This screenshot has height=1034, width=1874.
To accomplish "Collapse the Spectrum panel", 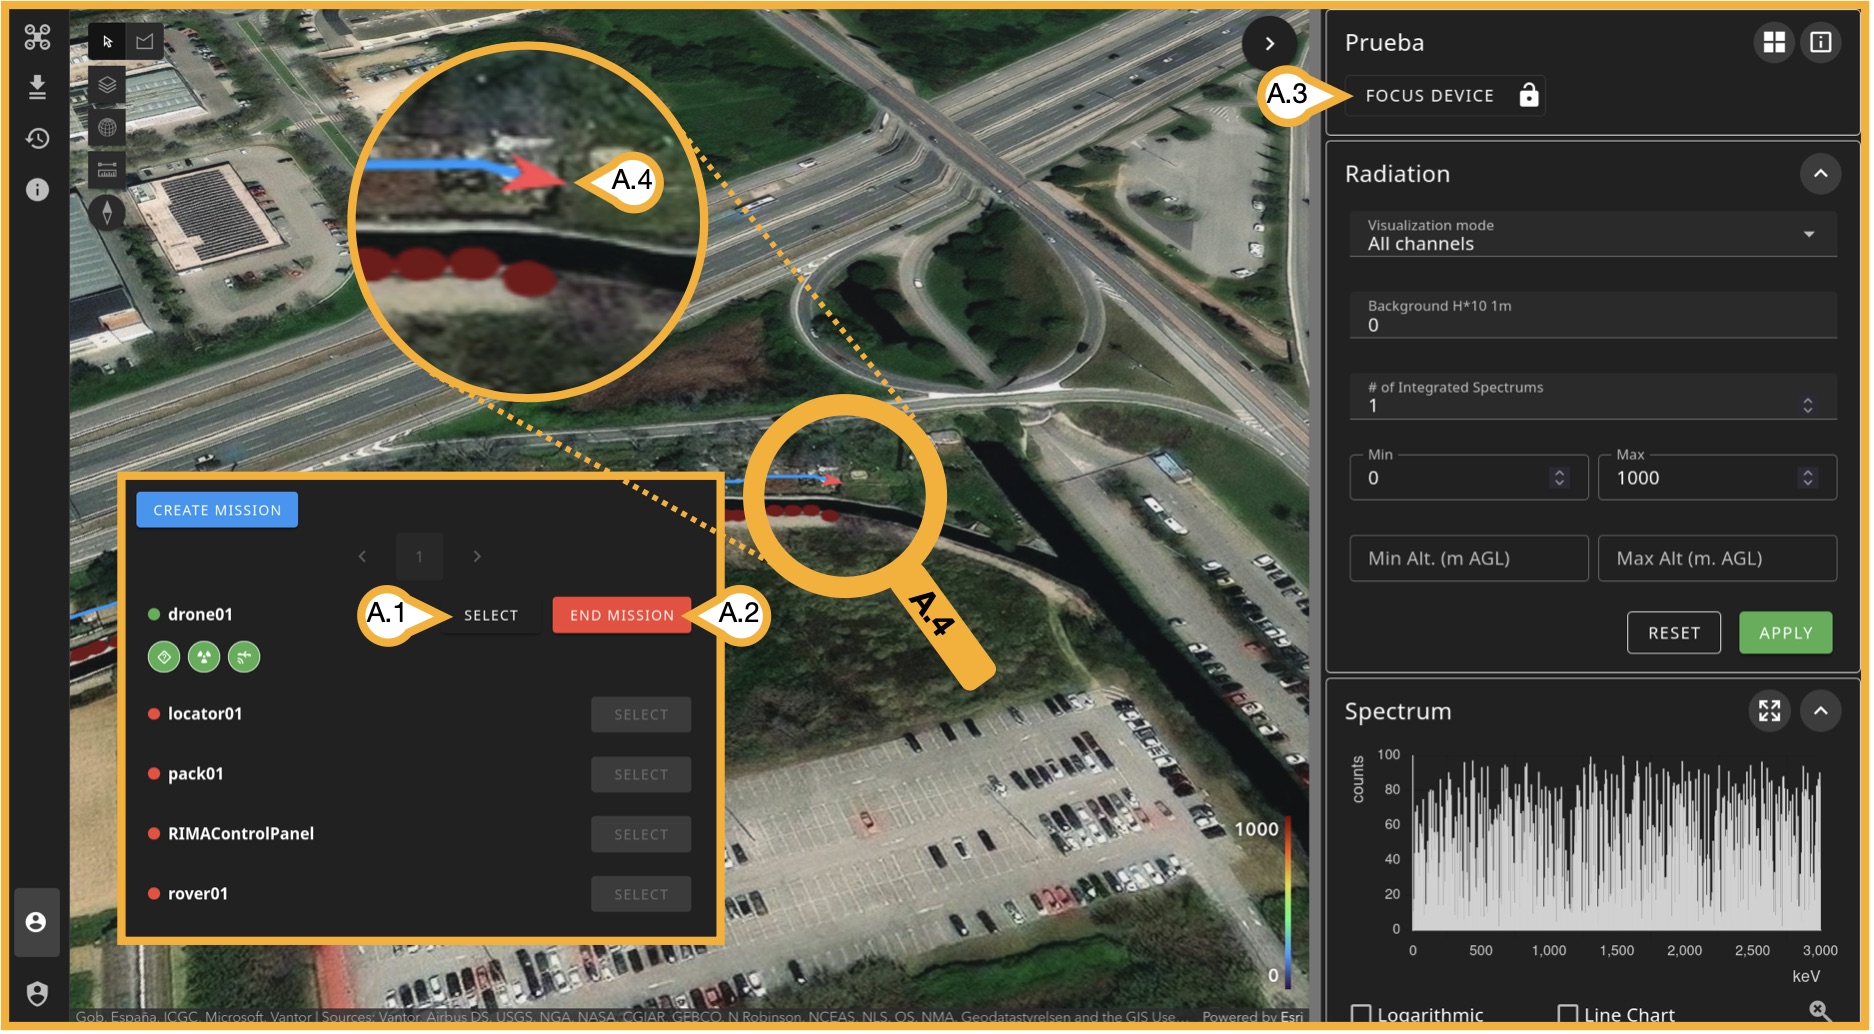I will coord(1820,711).
